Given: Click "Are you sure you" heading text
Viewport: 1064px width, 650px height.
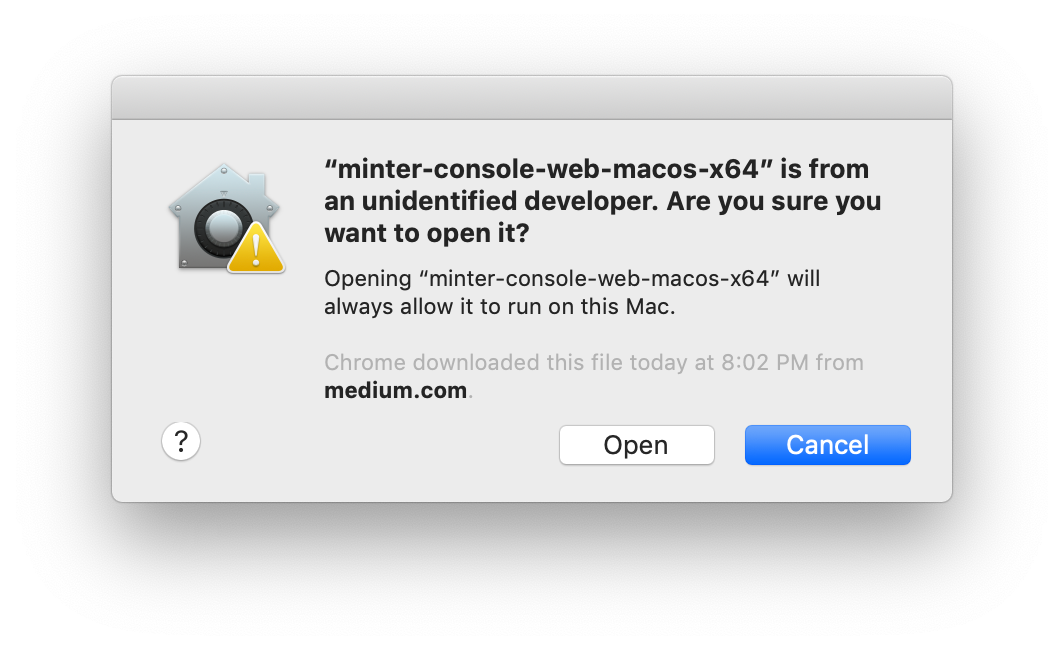Looking at the screenshot, I should [773, 201].
